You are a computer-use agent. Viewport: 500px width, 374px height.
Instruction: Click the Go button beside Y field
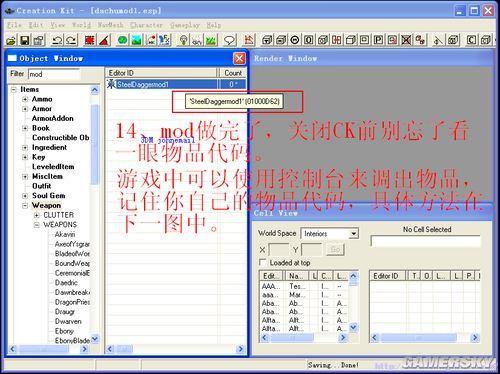click(335, 249)
